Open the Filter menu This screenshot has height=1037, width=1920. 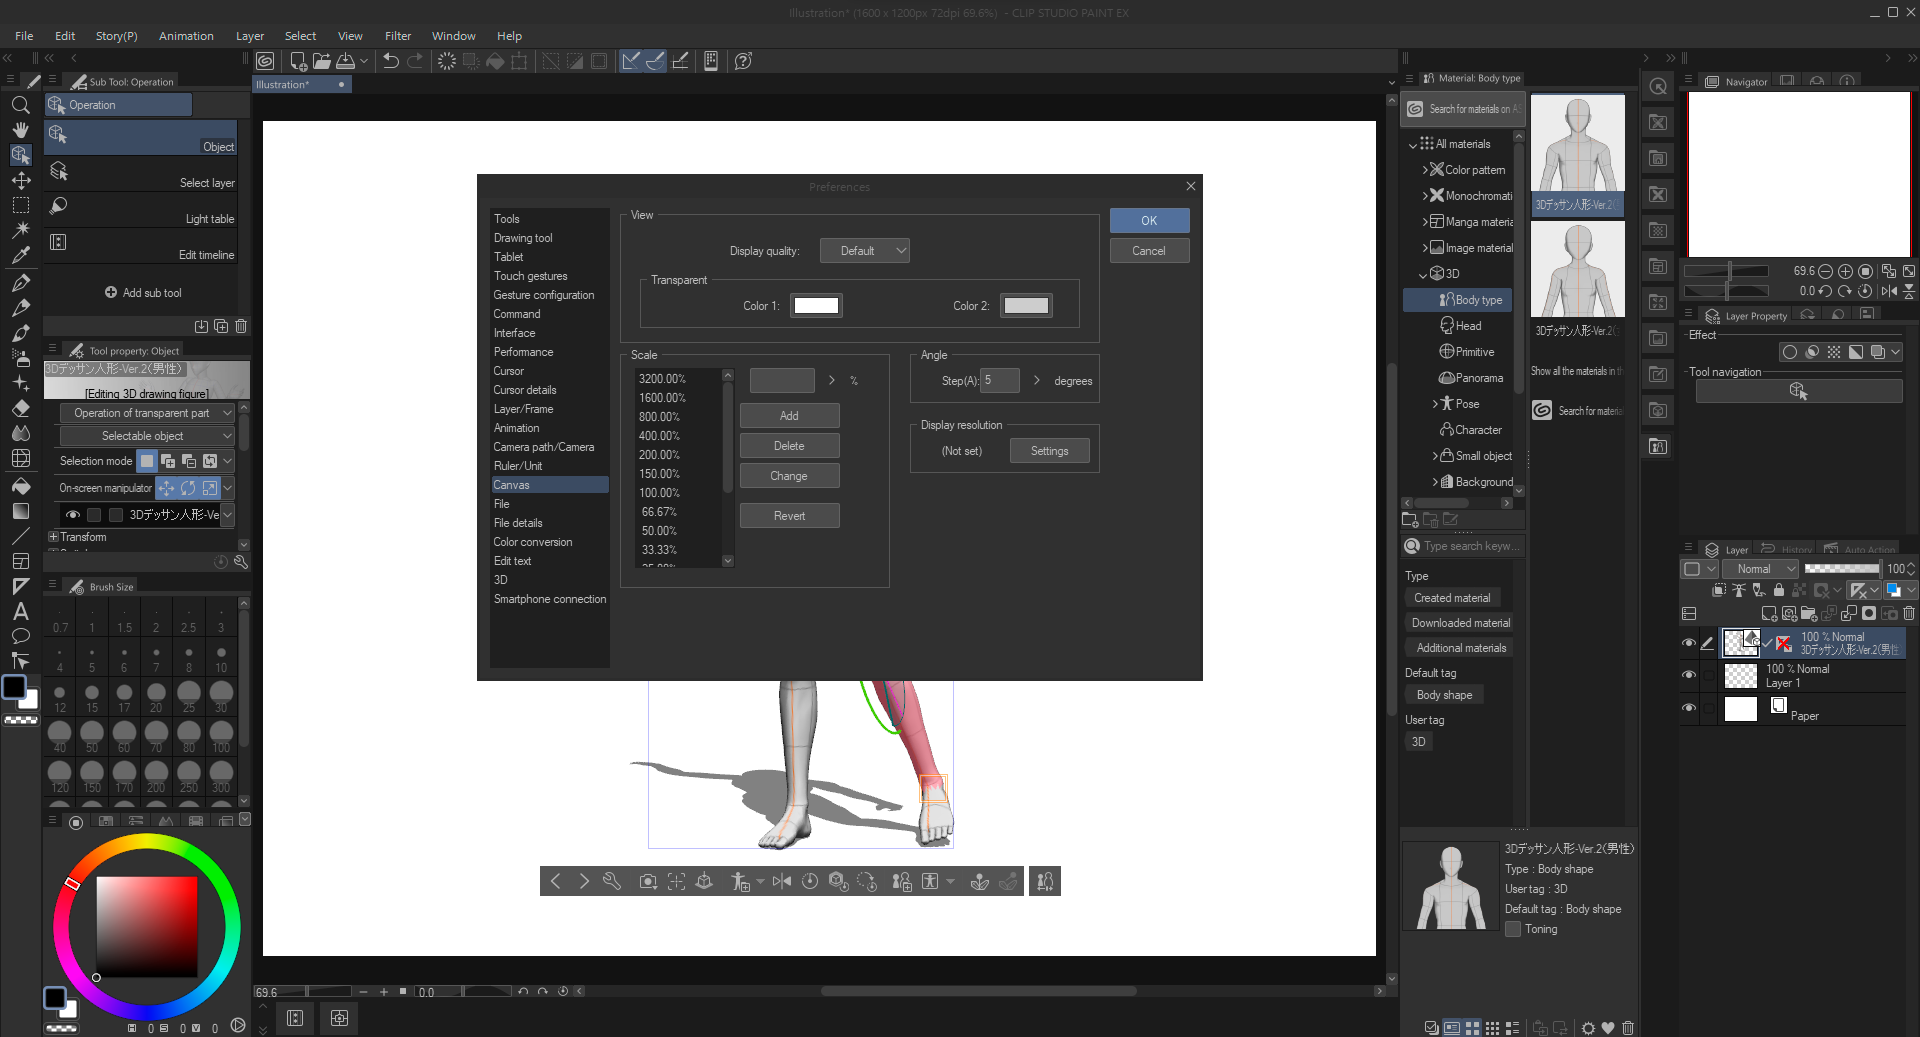pos(398,36)
